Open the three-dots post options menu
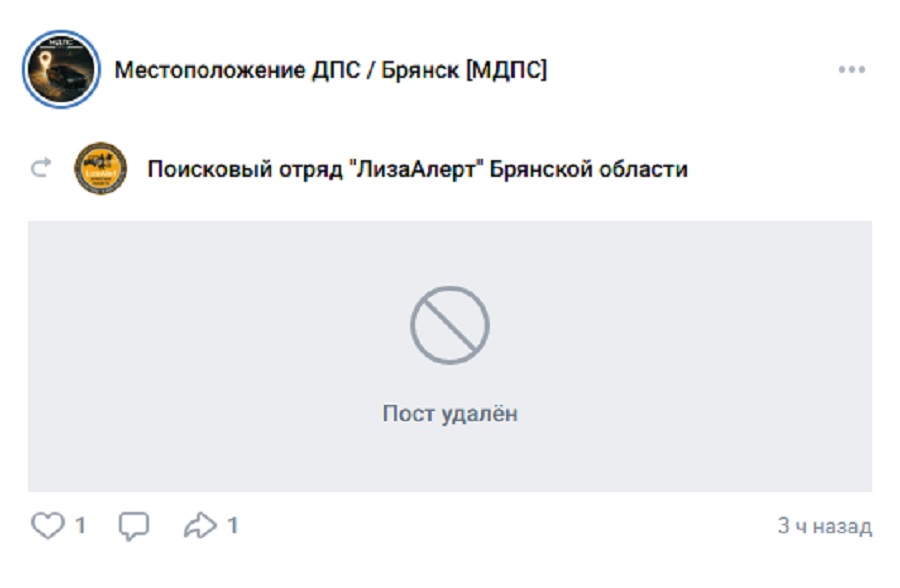Viewport: 900px width, 588px height. click(x=851, y=69)
